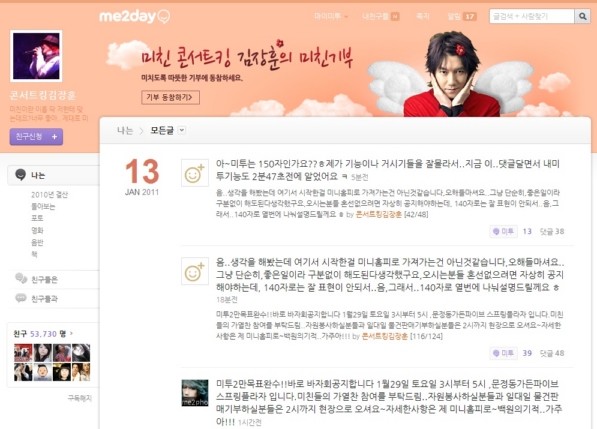Open the 알림 notifications menu
Viewport: 597px width, 429px height.
[462, 16]
